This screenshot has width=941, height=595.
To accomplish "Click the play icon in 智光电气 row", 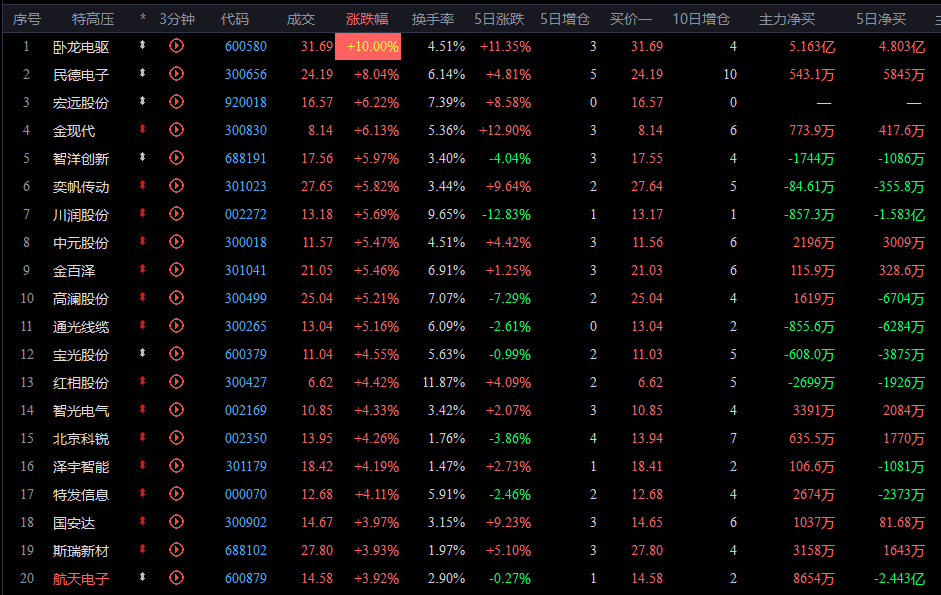I will pos(176,410).
